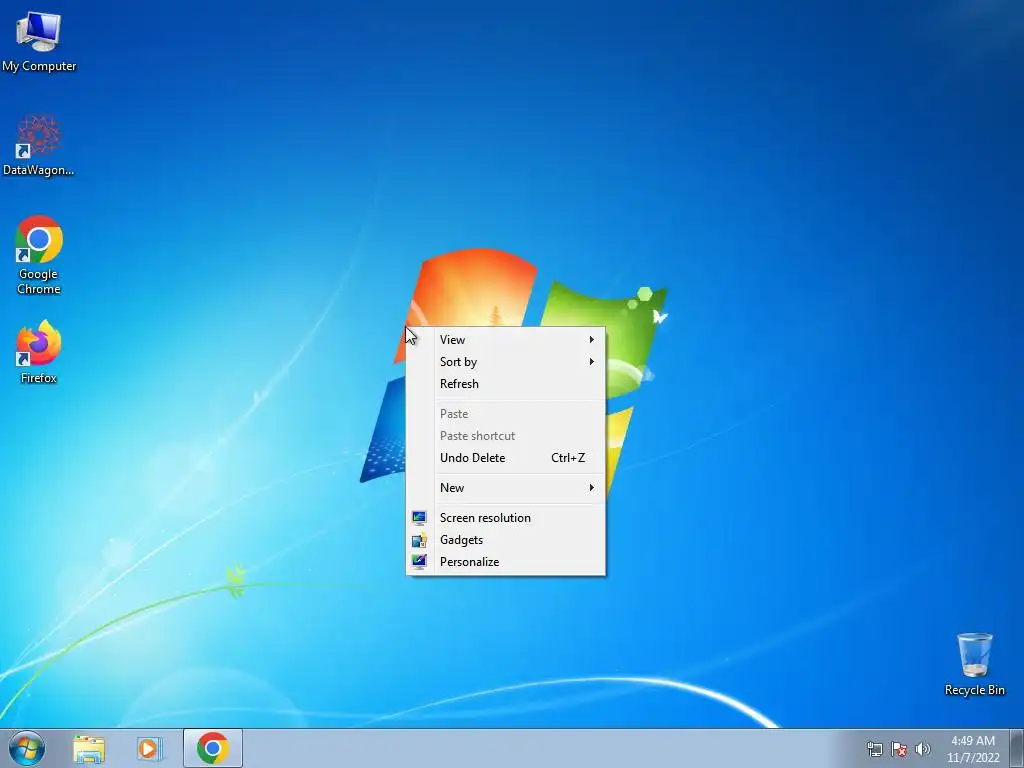1024x768 pixels.
Task: Click the Screen resolution monitor icon
Action: tap(419, 518)
